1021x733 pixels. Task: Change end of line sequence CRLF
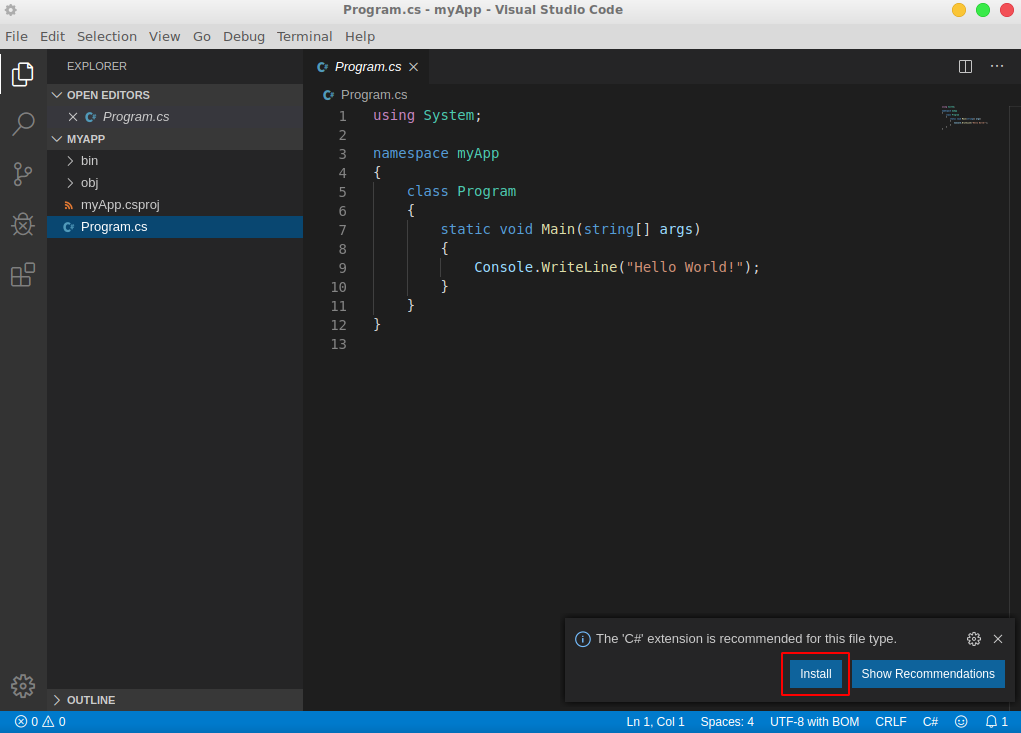tap(890, 722)
